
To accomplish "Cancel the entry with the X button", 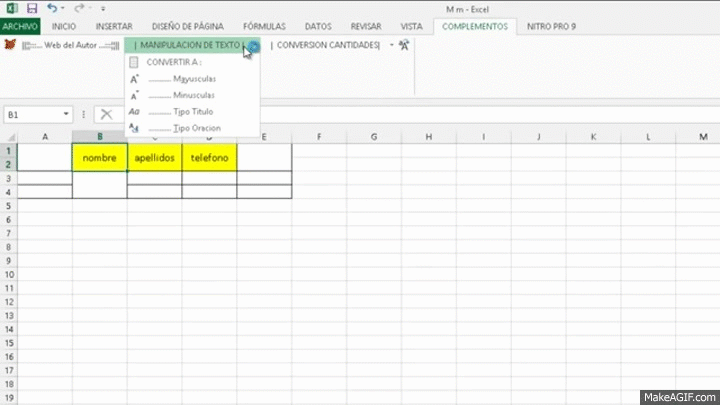I will point(106,114).
